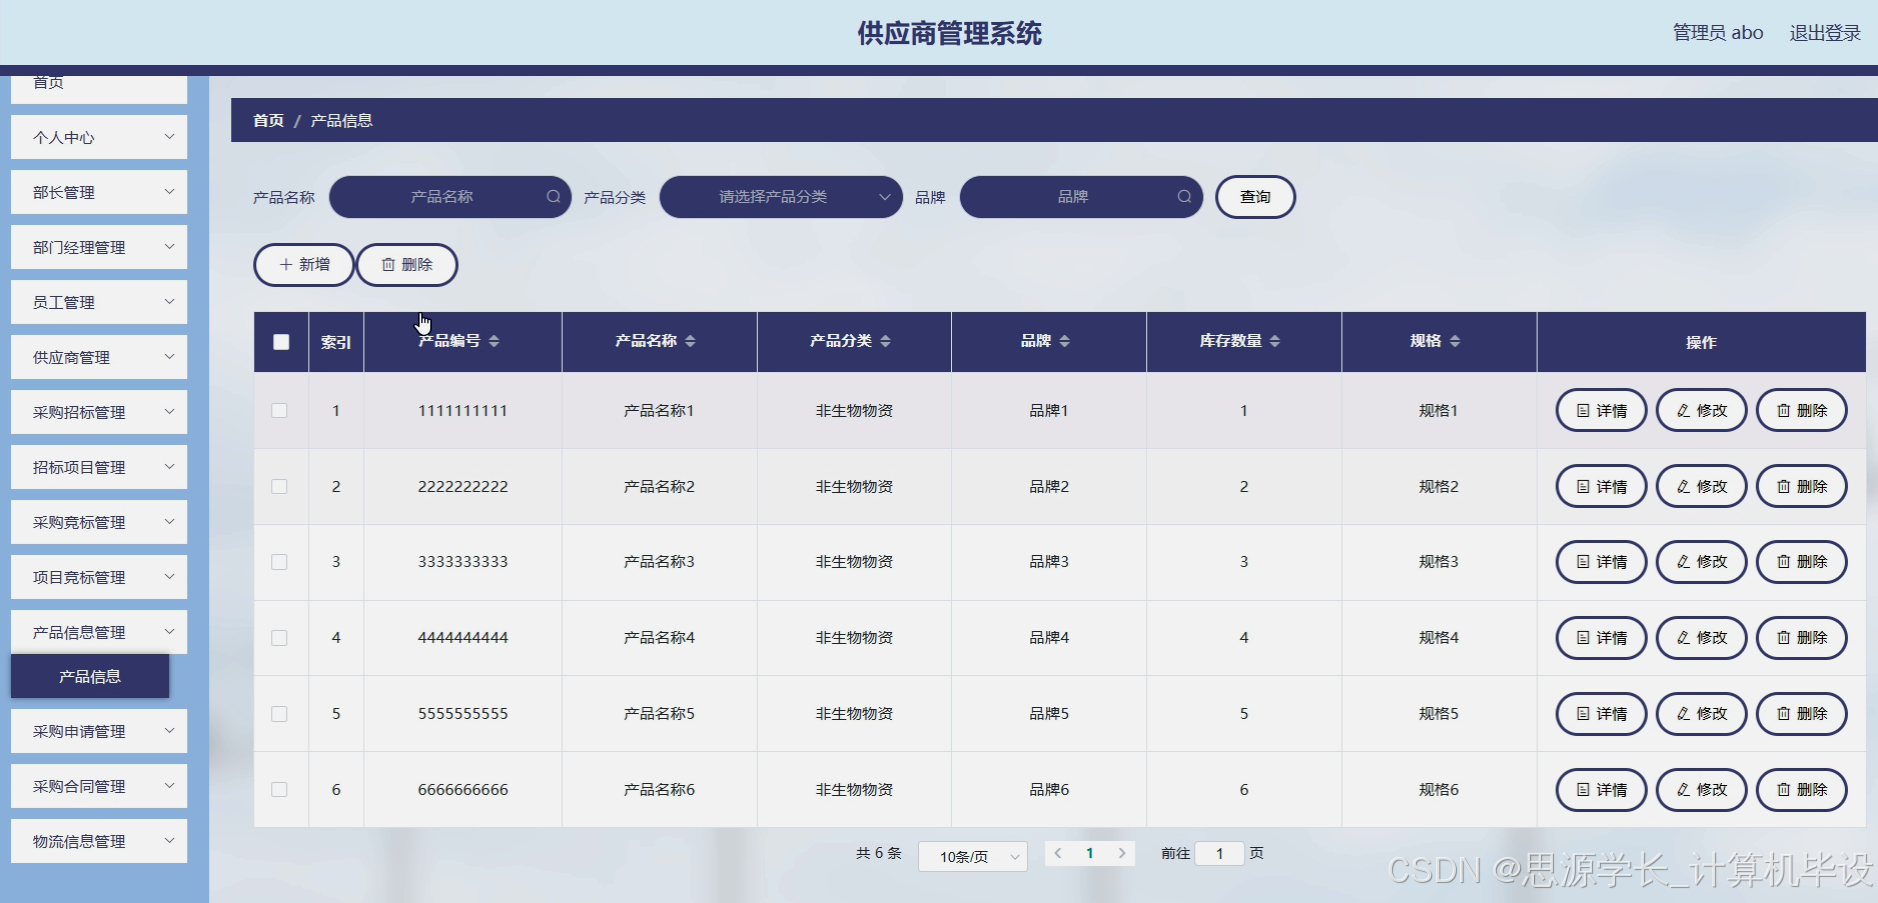Screen dimensions: 1878x903
Task: Open 详情 for 产品名称6 row
Action: [1601, 790]
